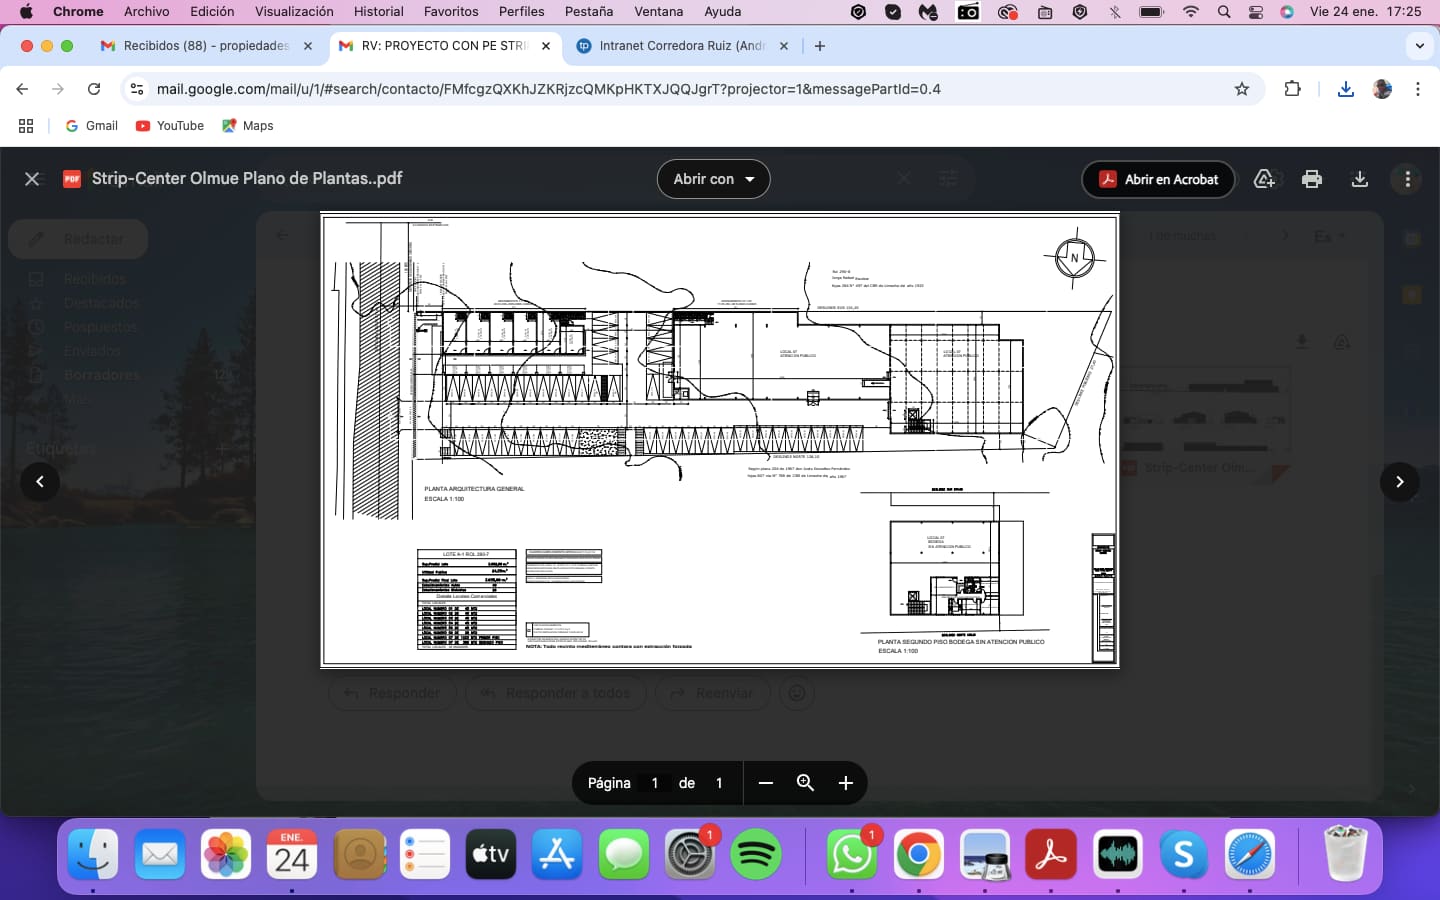
Task: Open the Favoritos menu
Action: click(x=451, y=12)
